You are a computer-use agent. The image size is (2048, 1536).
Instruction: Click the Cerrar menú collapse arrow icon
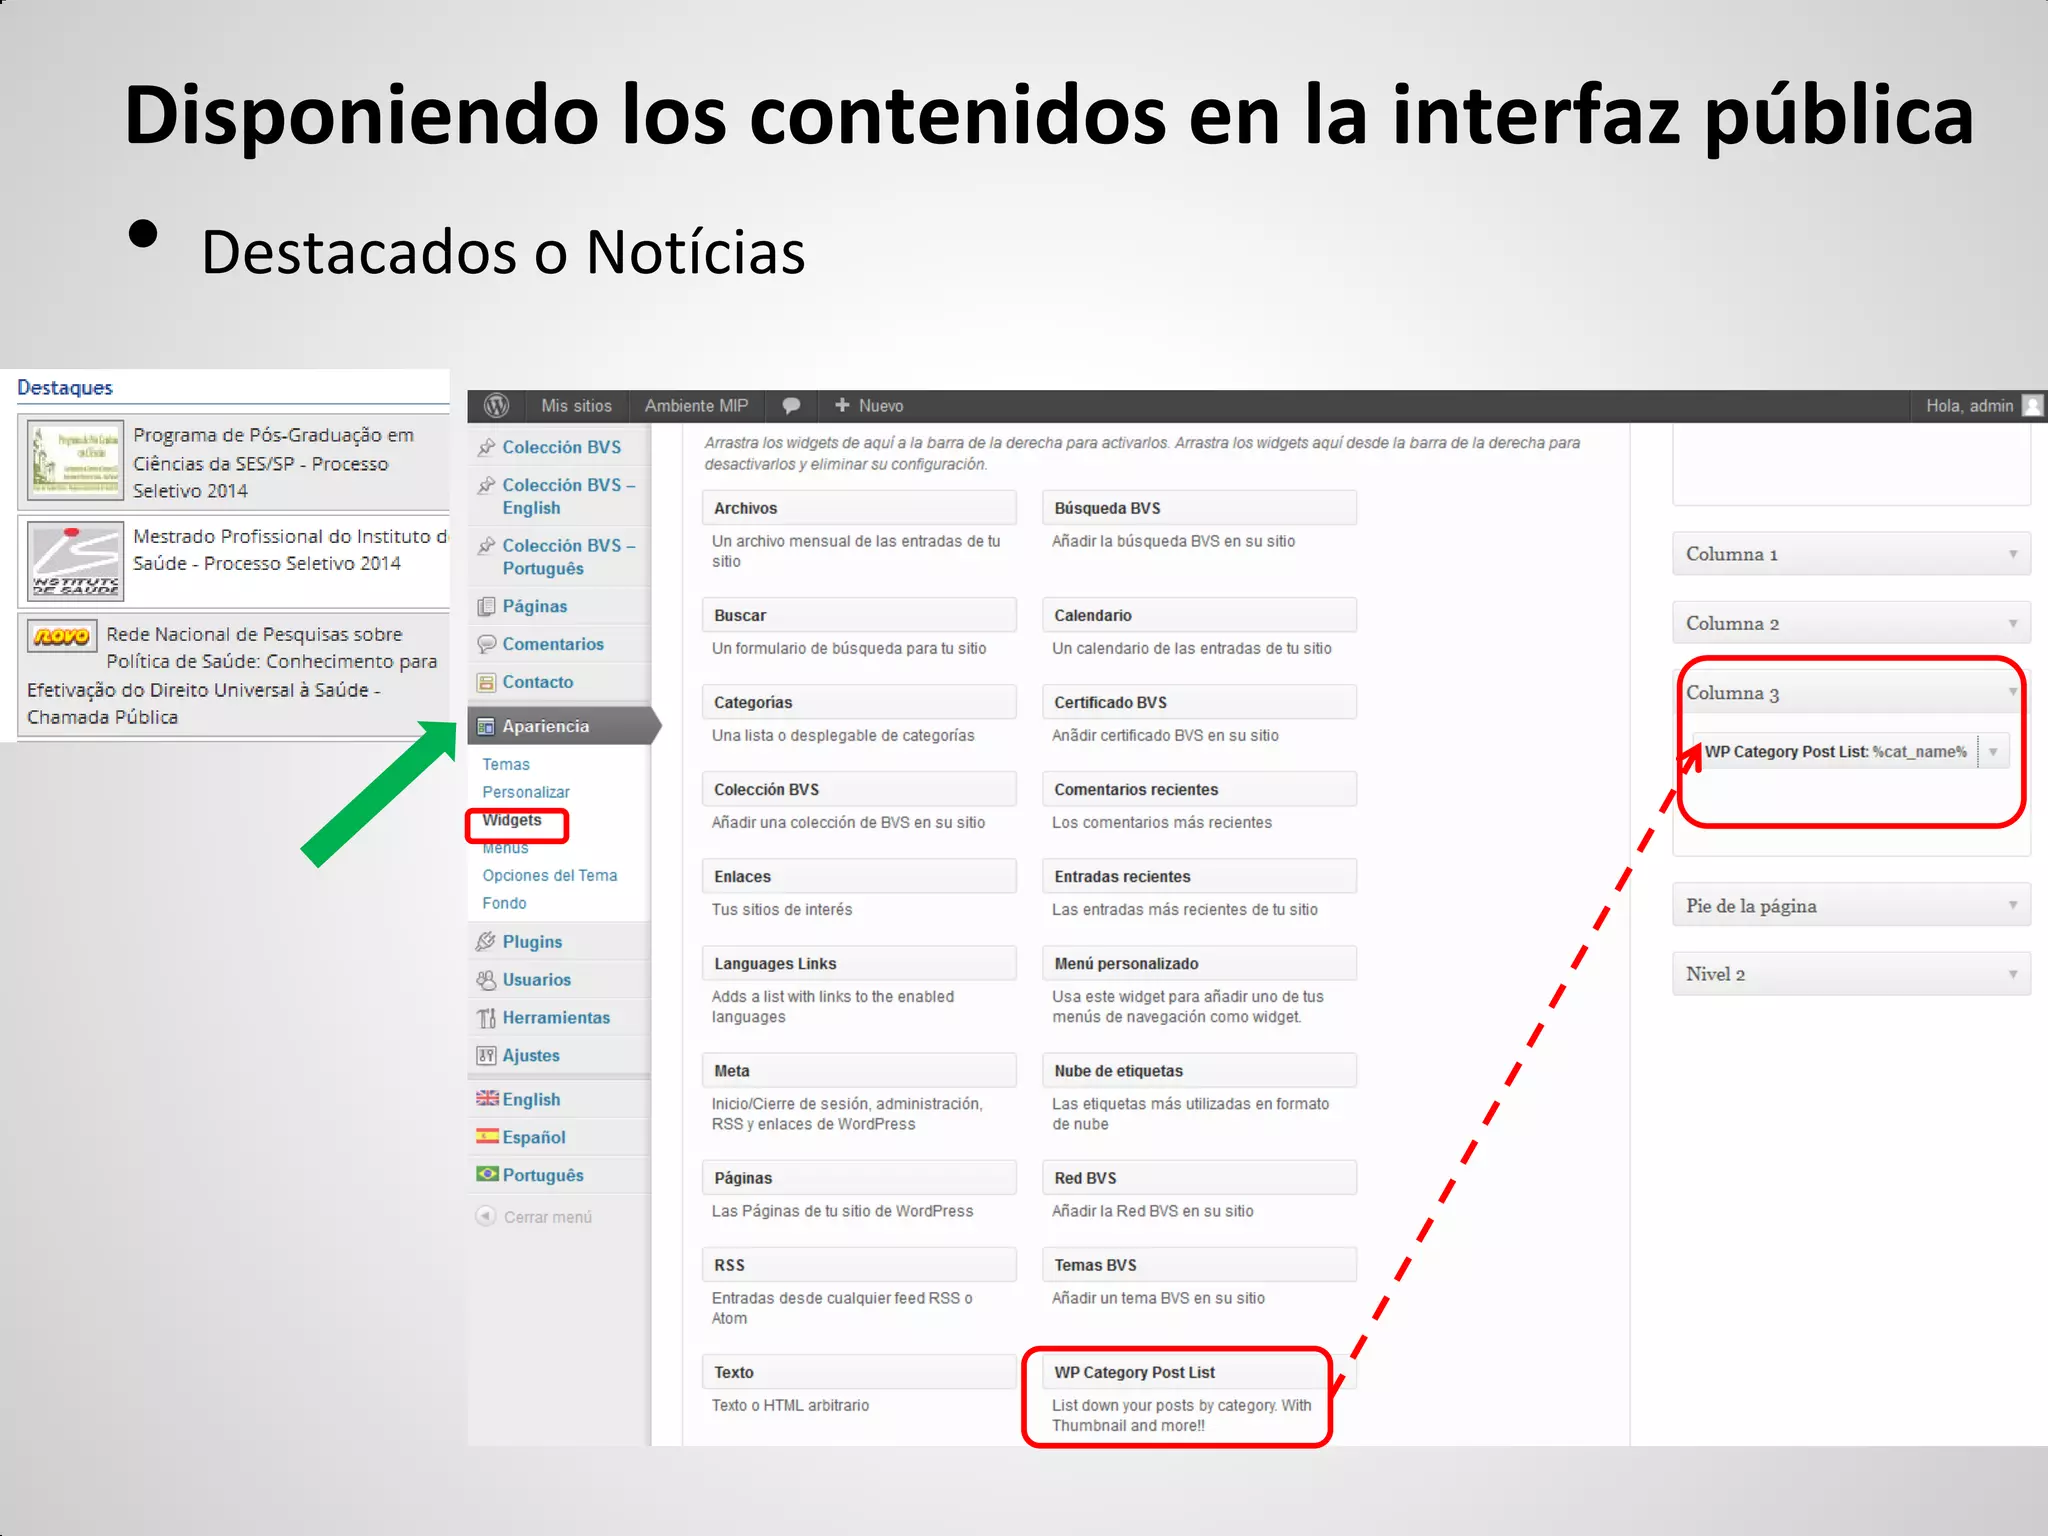[x=486, y=1216]
